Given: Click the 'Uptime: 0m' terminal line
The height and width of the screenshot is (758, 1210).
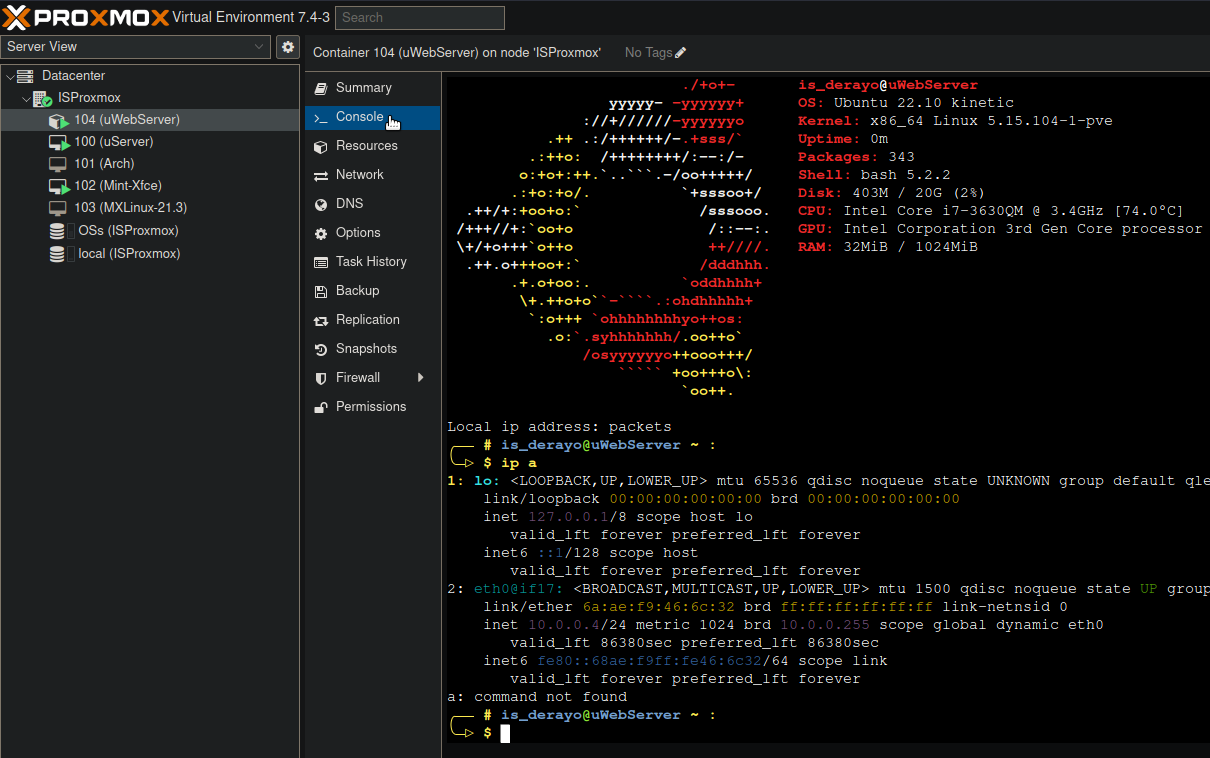Looking at the screenshot, I should (x=843, y=139).
